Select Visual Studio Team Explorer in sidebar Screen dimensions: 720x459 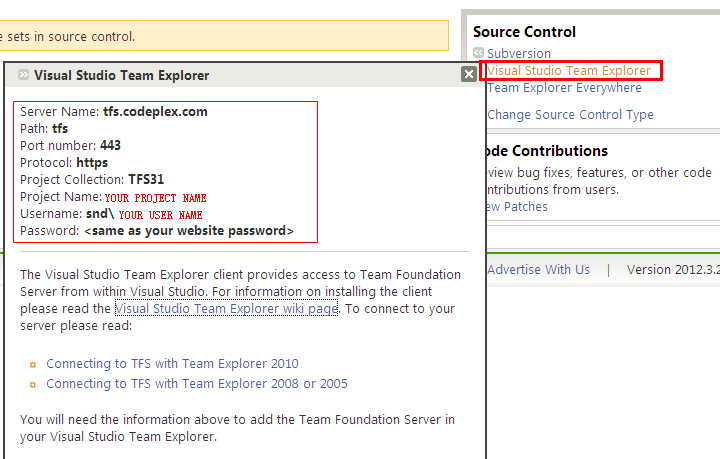pyautogui.click(x=569, y=71)
